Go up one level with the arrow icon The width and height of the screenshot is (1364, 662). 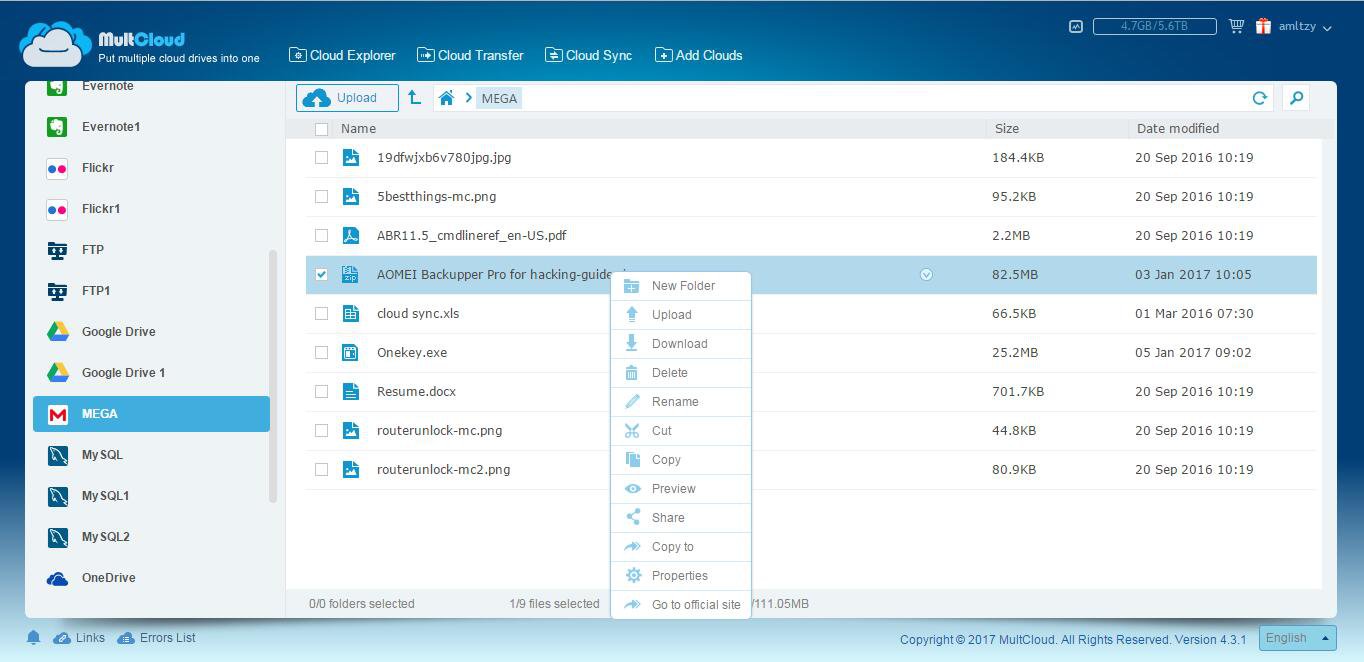pyautogui.click(x=414, y=98)
